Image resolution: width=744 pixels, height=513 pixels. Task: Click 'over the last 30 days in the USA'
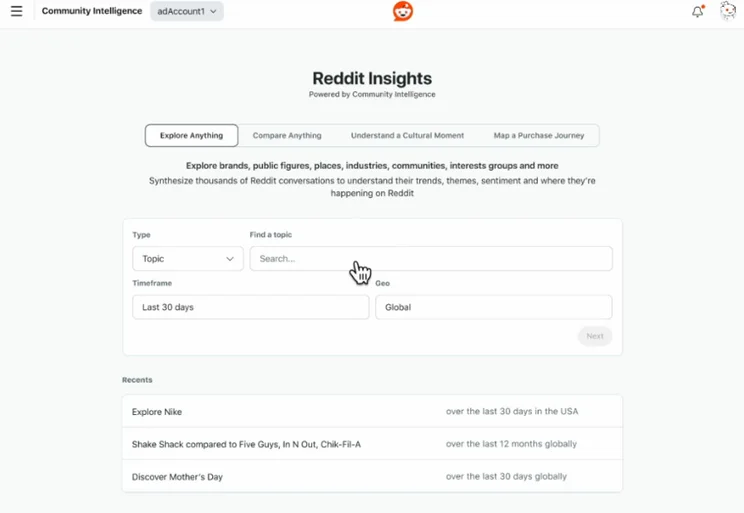pos(512,411)
